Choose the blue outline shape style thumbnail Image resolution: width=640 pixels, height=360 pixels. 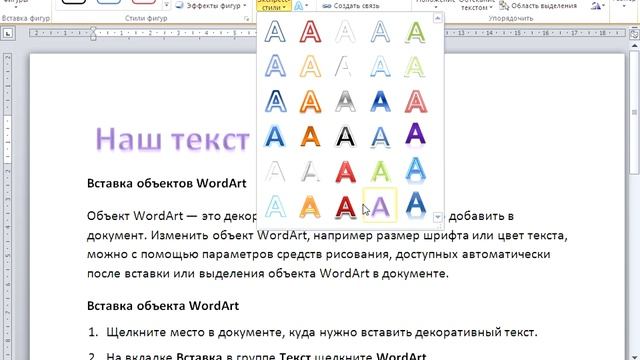109,2
